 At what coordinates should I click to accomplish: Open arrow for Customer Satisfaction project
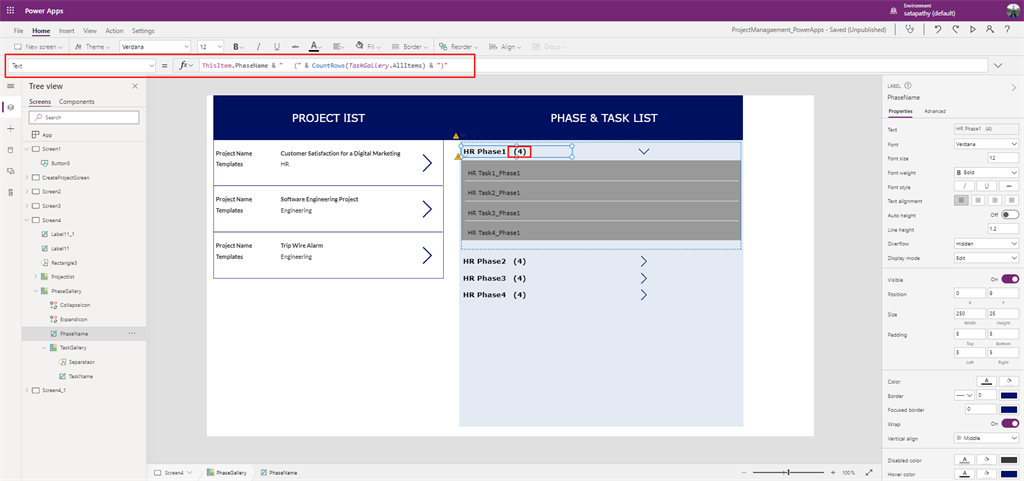pyautogui.click(x=428, y=163)
